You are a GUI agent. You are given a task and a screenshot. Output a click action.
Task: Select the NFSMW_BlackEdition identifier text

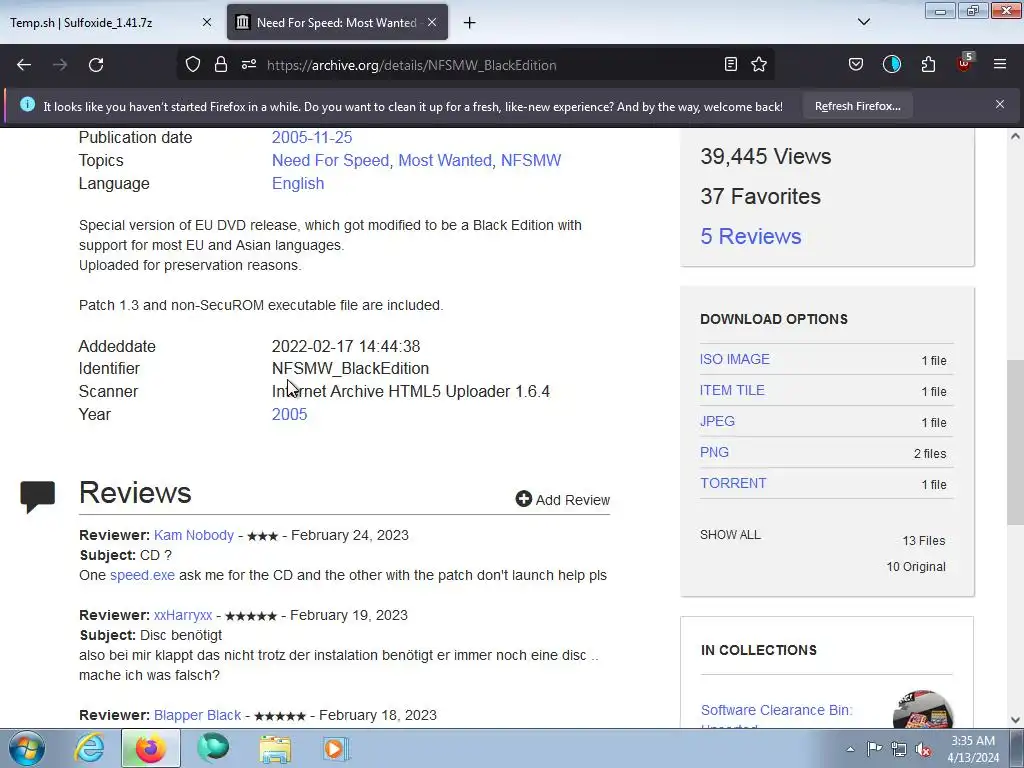350,368
